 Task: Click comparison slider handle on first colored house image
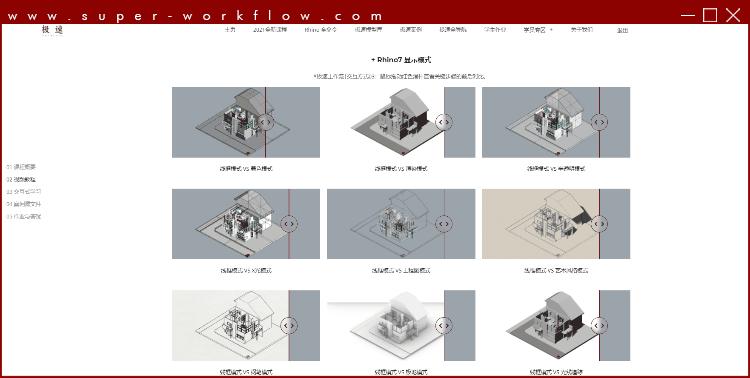click(266, 122)
